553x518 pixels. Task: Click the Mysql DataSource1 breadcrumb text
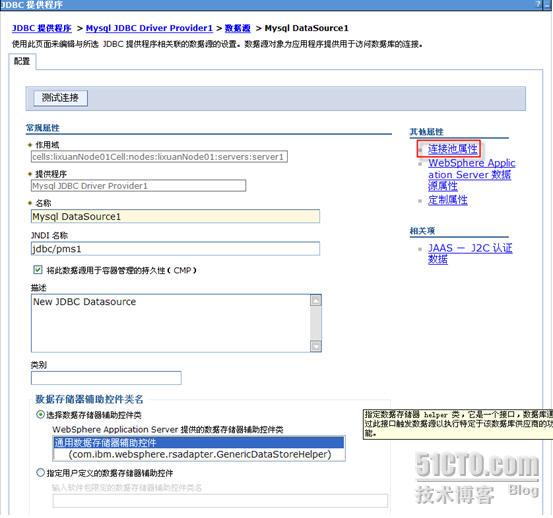pos(306,28)
